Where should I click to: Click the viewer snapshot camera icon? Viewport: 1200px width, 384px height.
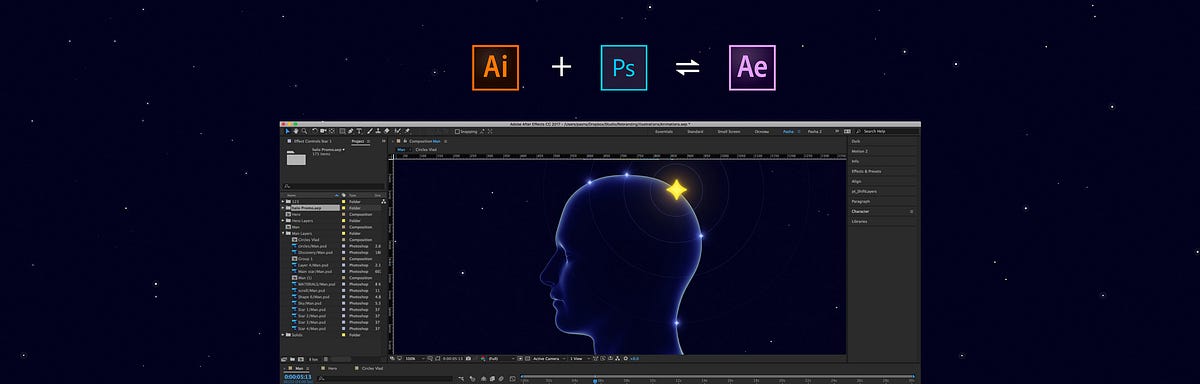tap(469, 358)
